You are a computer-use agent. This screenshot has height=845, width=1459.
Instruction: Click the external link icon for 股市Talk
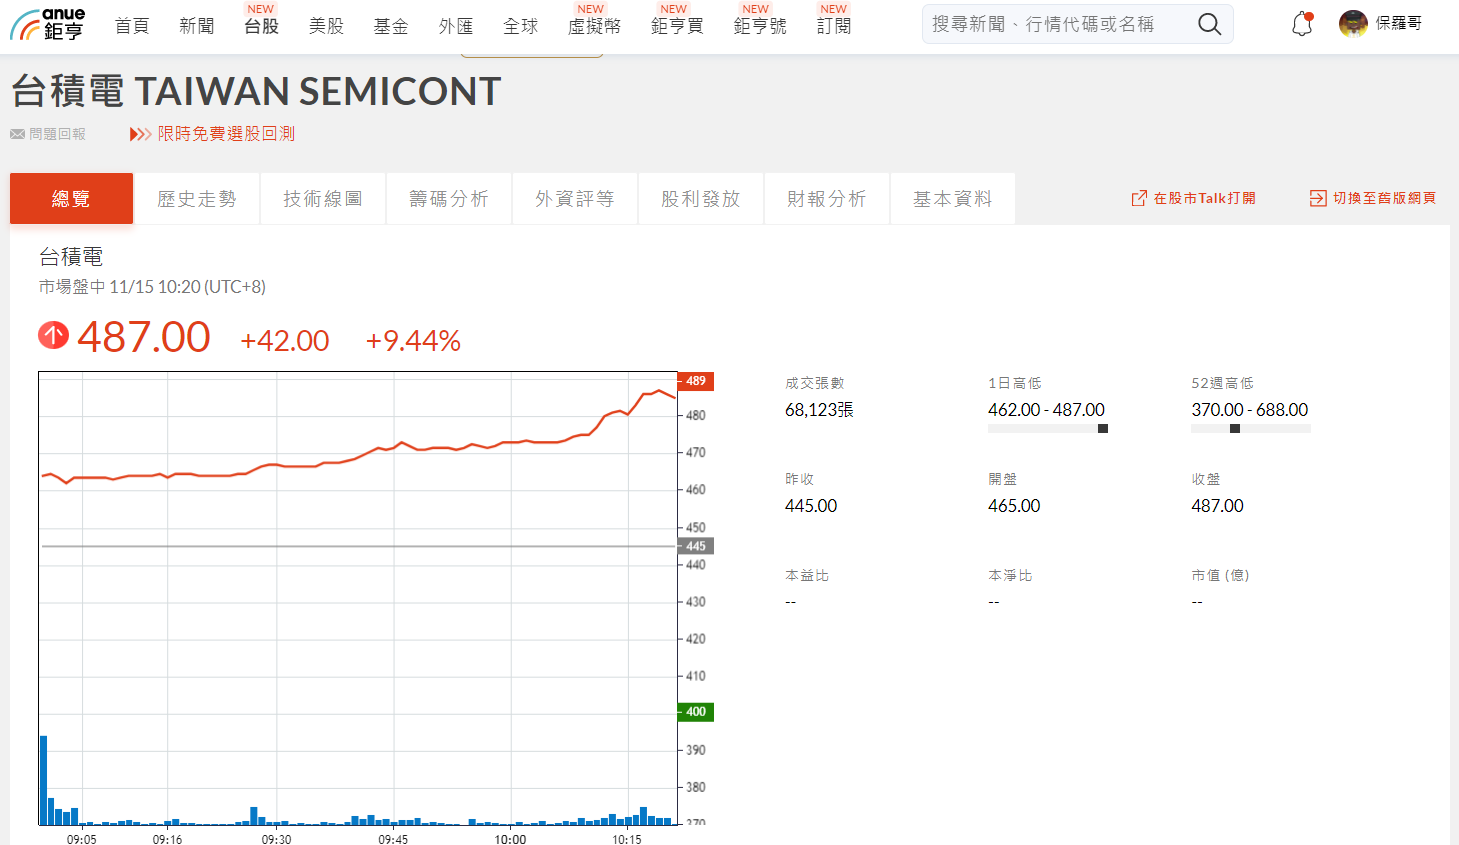[1139, 198]
